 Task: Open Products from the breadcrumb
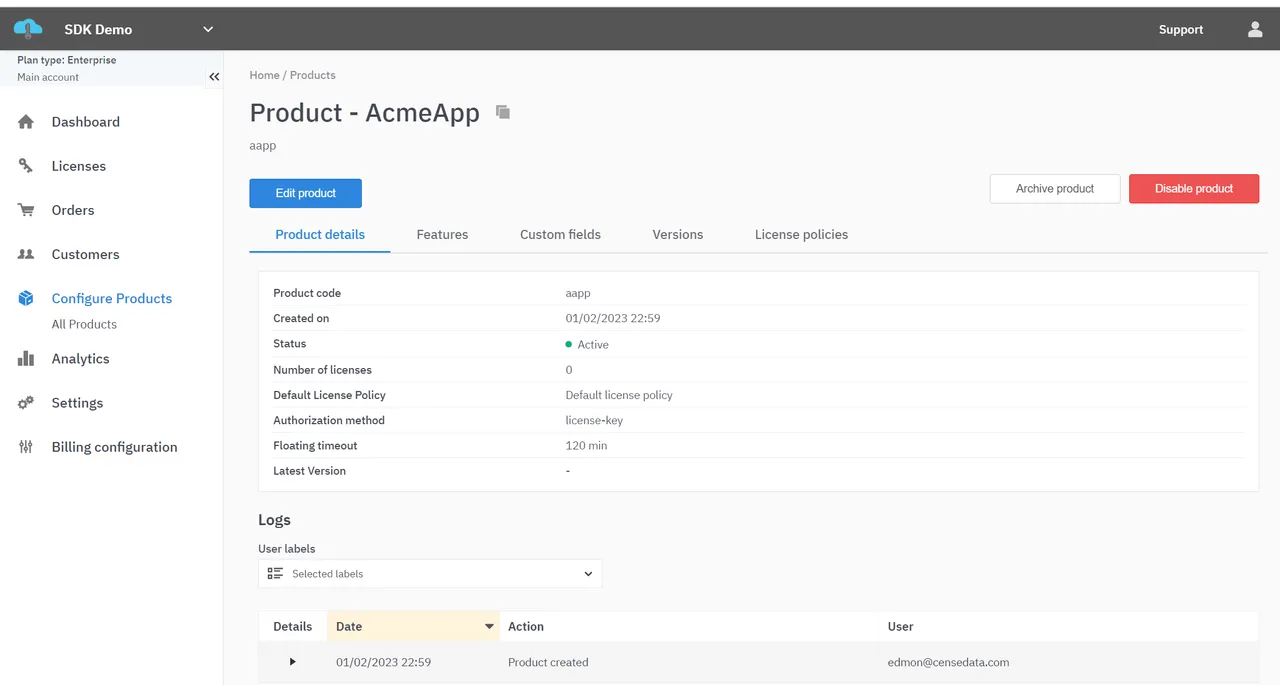[x=312, y=75]
